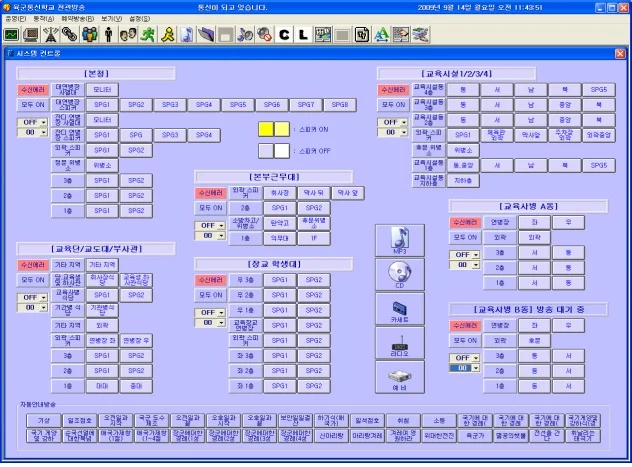
Task: Toggle the 지하층 speaker in 교육시설
Action: click(x=463, y=181)
